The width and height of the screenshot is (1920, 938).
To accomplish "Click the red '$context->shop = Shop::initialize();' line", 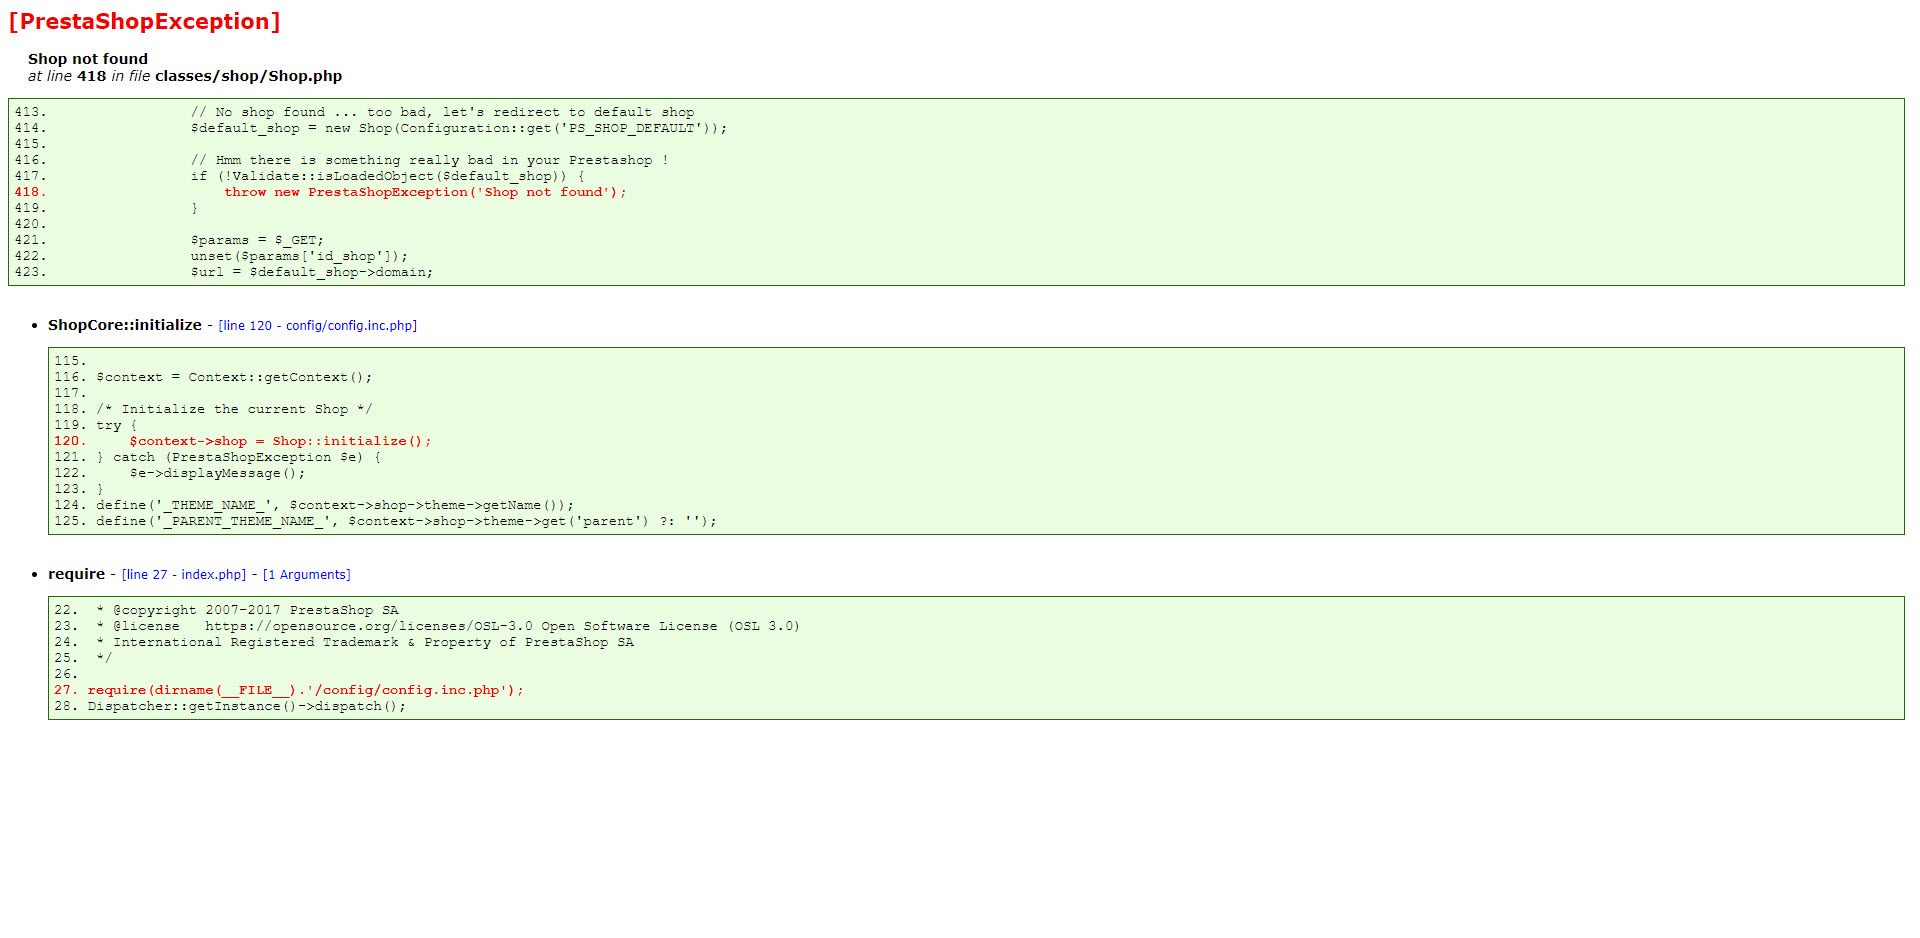I will click(x=280, y=441).
